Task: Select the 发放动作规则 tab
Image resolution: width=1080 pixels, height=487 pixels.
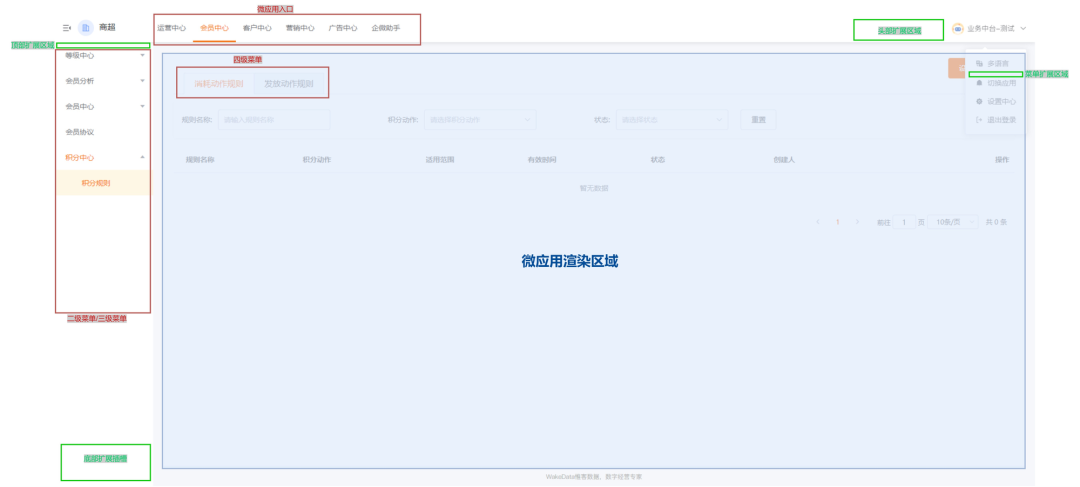Action: click(289, 84)
